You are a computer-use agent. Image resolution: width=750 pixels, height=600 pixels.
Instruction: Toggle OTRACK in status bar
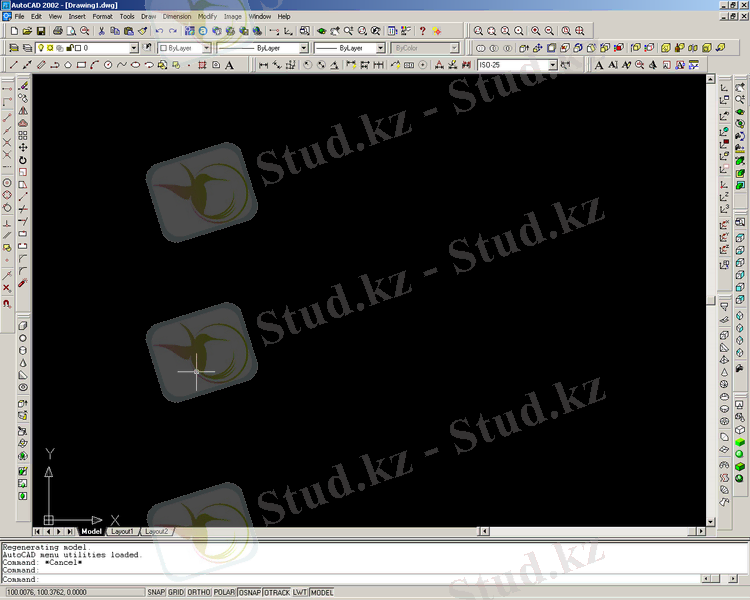pos(277,592)
